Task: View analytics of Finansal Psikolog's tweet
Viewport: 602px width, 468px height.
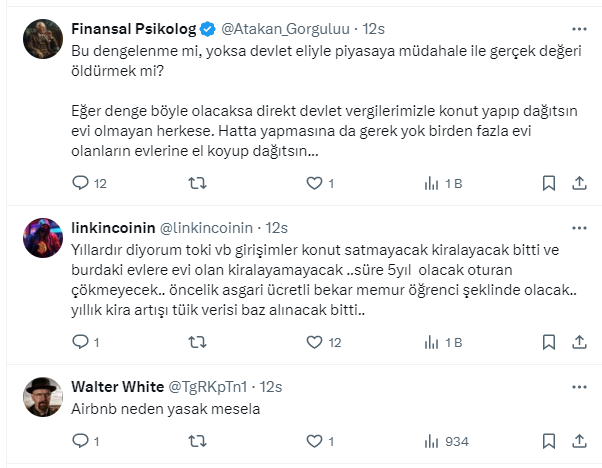Action: [x=432, y=183]
